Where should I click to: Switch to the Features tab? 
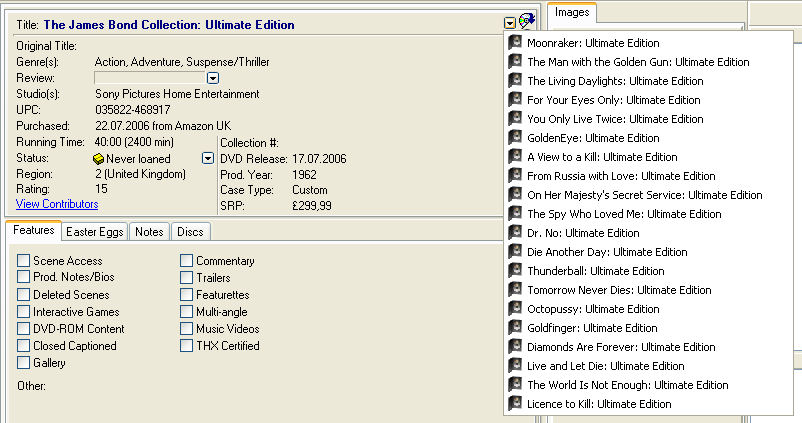(34, 230)
